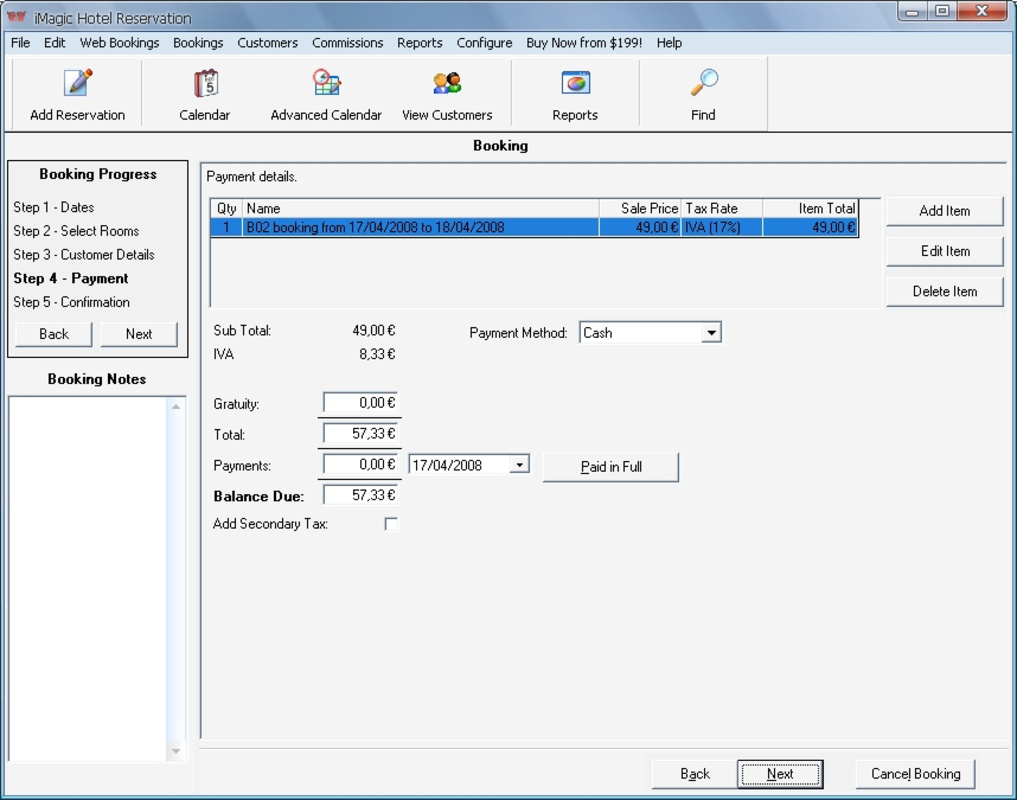Screen dimensions: 1017x800
Task: Click Step 2 - Select Rooms
Action: [x=76, y=231]
